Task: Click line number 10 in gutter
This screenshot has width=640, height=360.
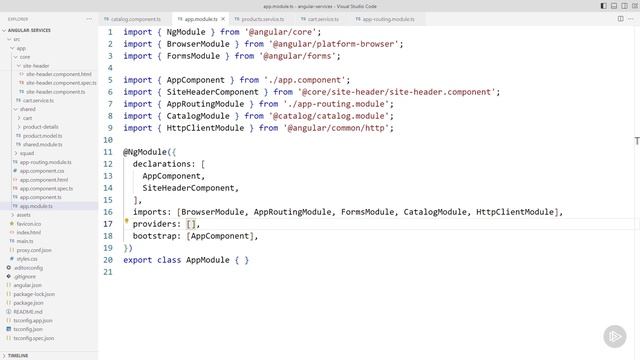Action: 108,140
